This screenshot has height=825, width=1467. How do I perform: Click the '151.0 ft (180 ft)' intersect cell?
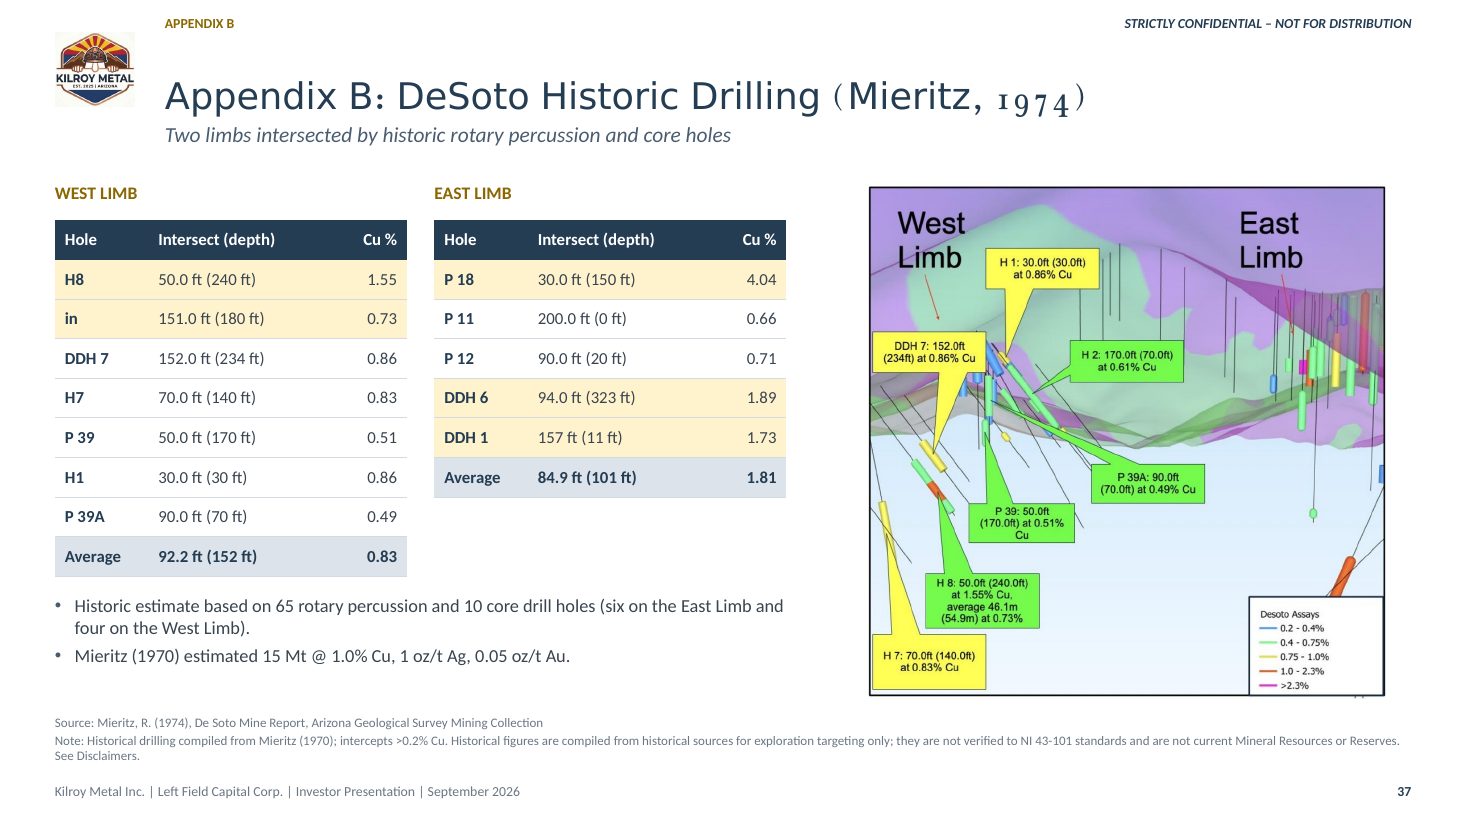211,318
